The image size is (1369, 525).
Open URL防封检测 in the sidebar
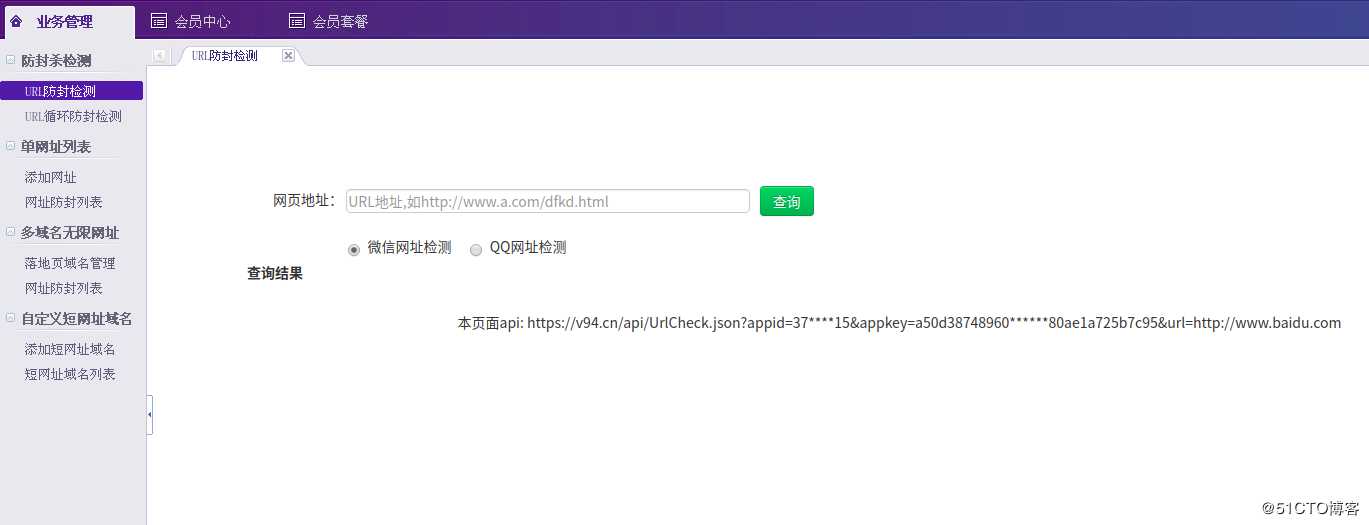(71, 91)
